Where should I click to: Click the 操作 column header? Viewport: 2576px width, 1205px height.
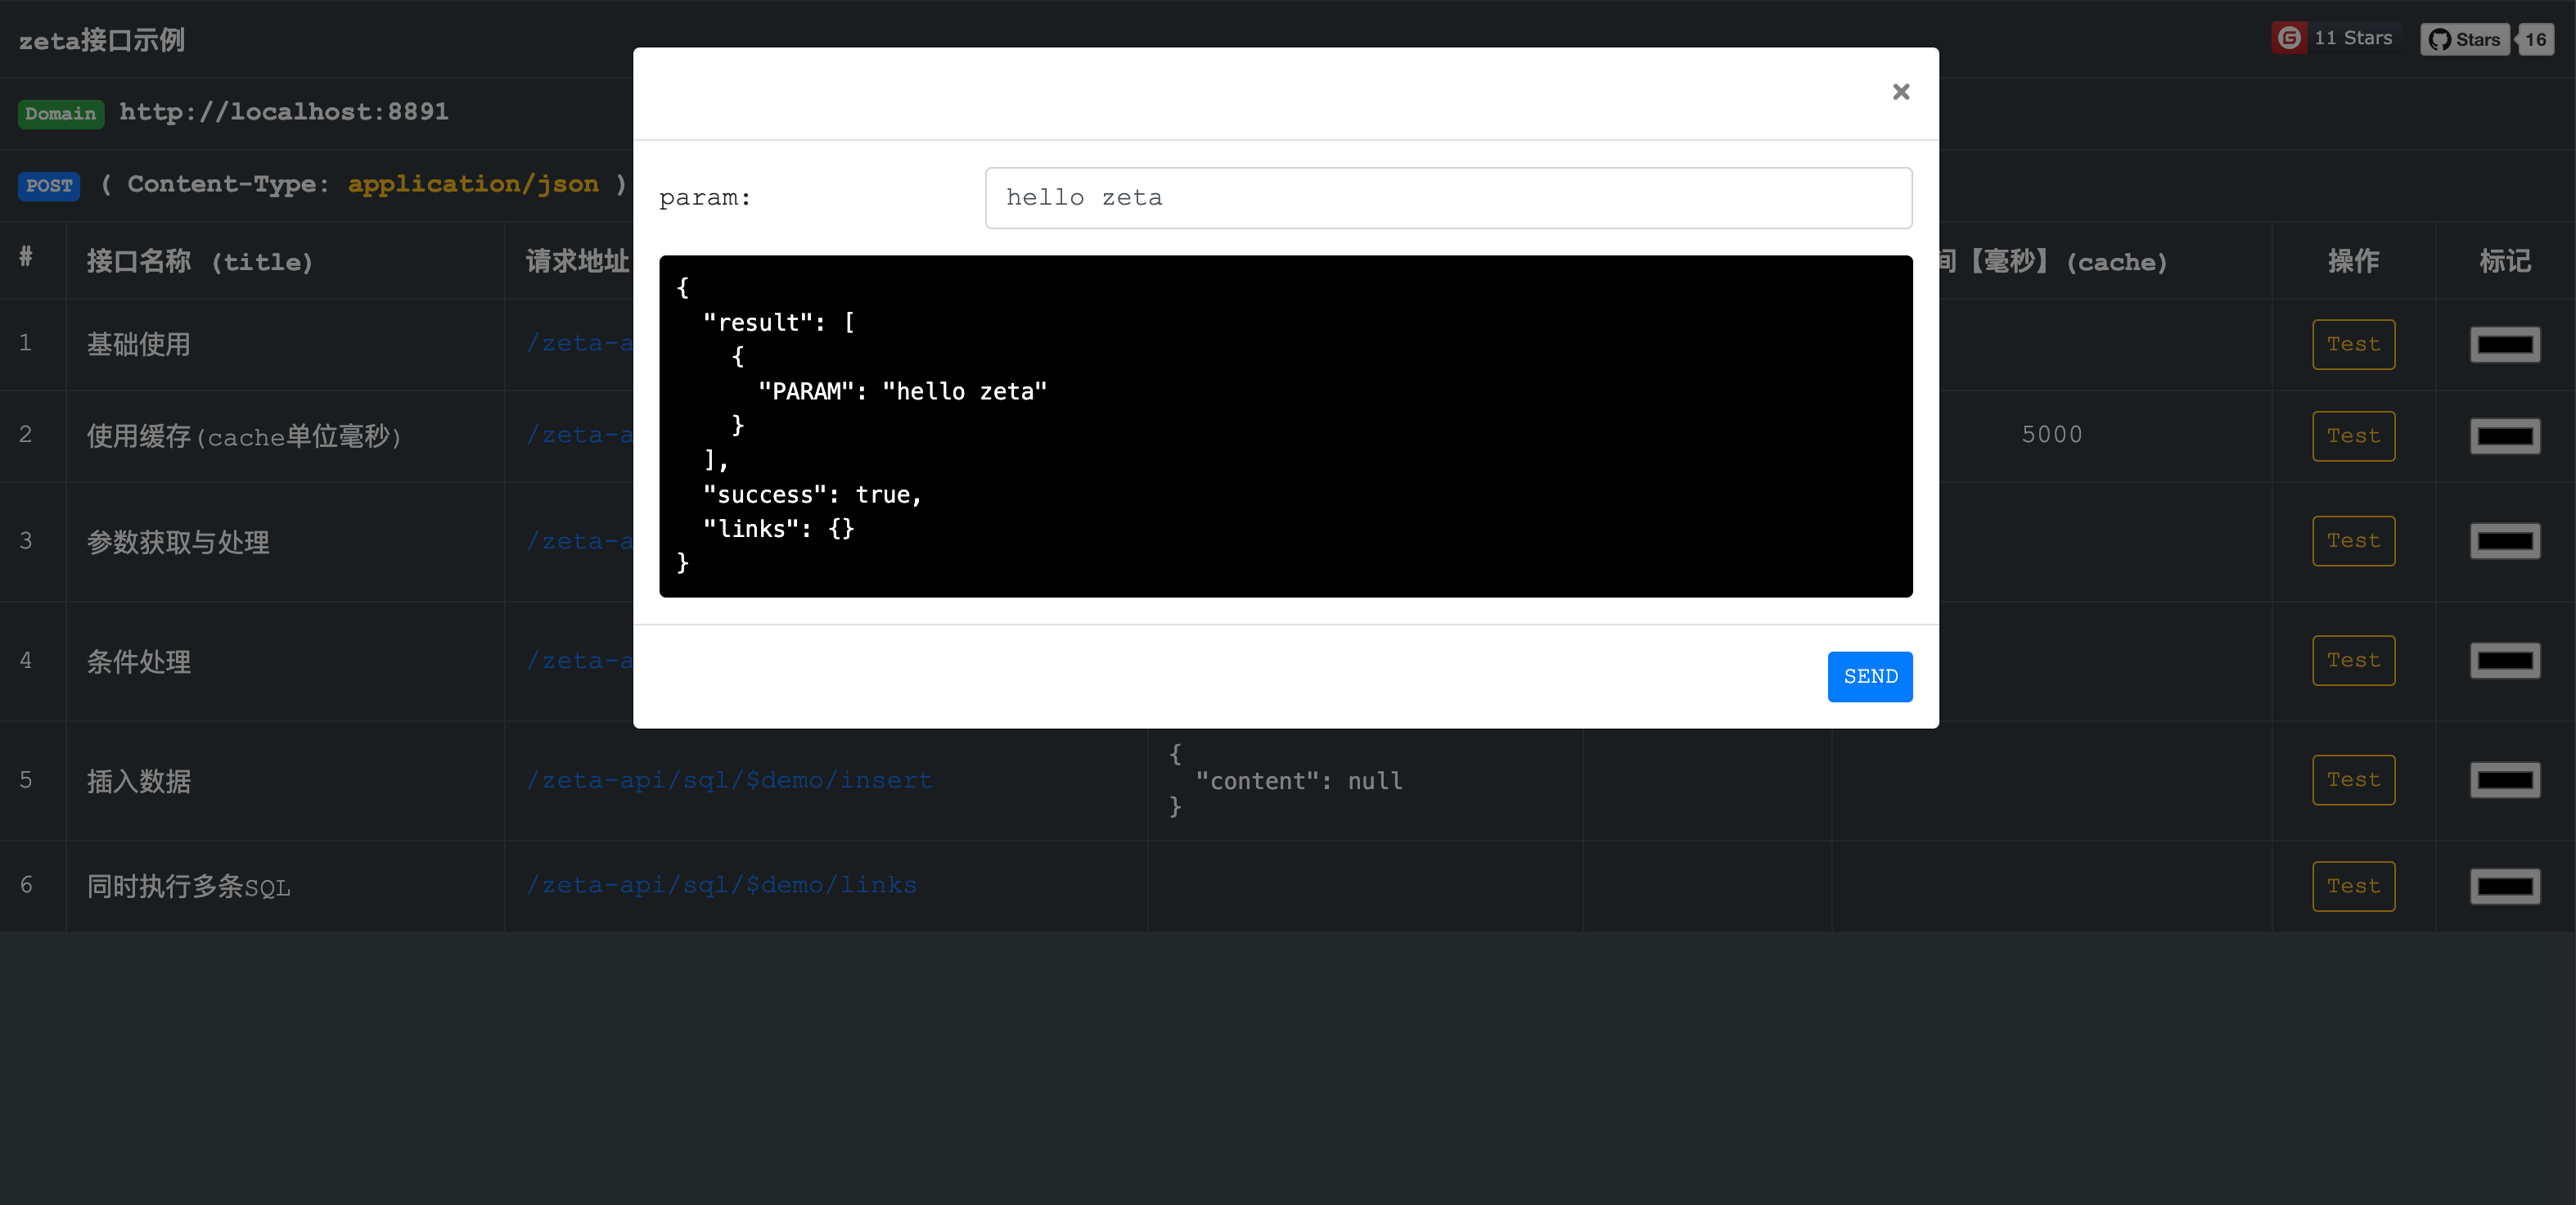2353,261
